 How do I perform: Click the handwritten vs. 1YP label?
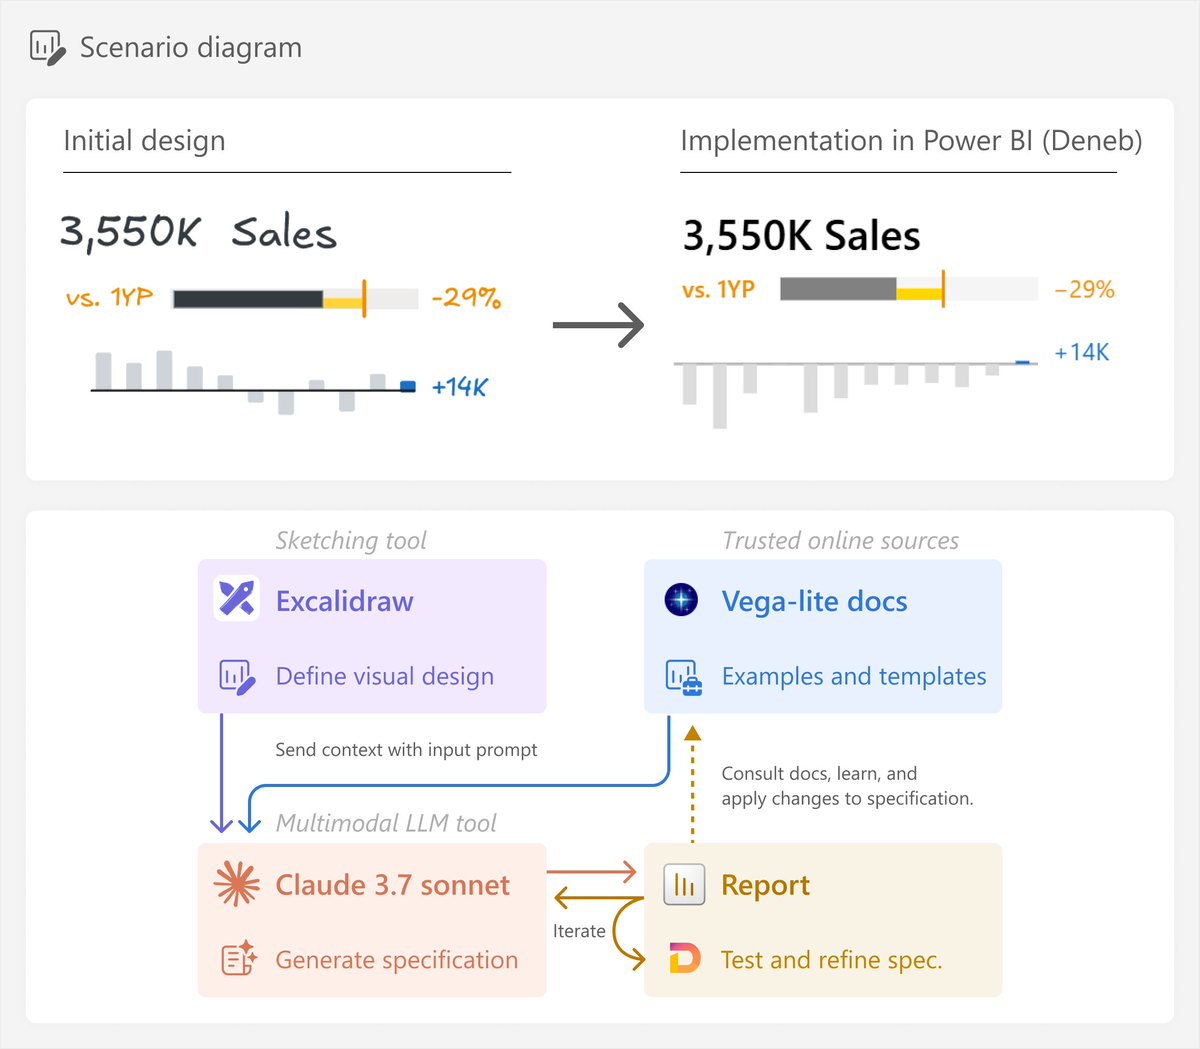point(109,298)
